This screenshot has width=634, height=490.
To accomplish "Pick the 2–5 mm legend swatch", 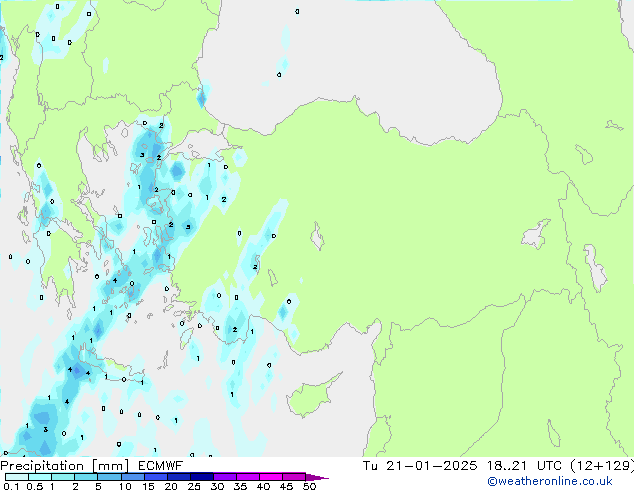I will (x=86, y=477).
